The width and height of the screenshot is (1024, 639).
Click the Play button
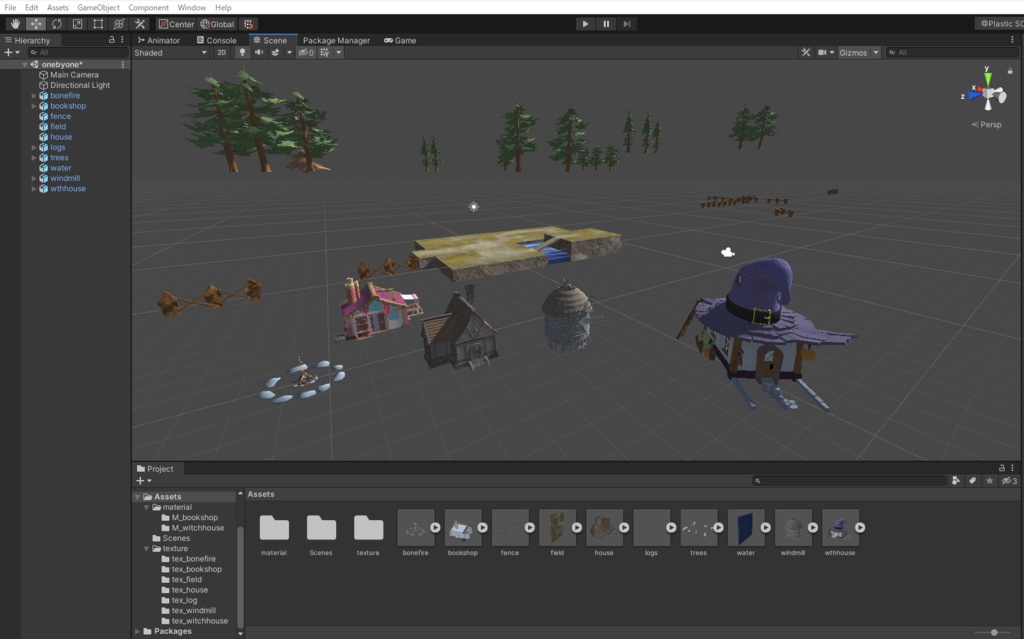pos(585,24)
